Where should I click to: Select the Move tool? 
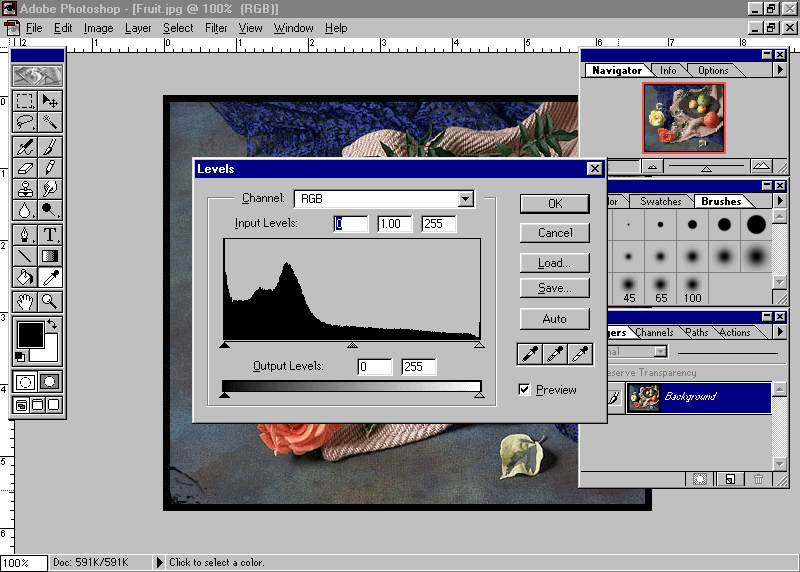pyautogui.click(x=49, y=101)
